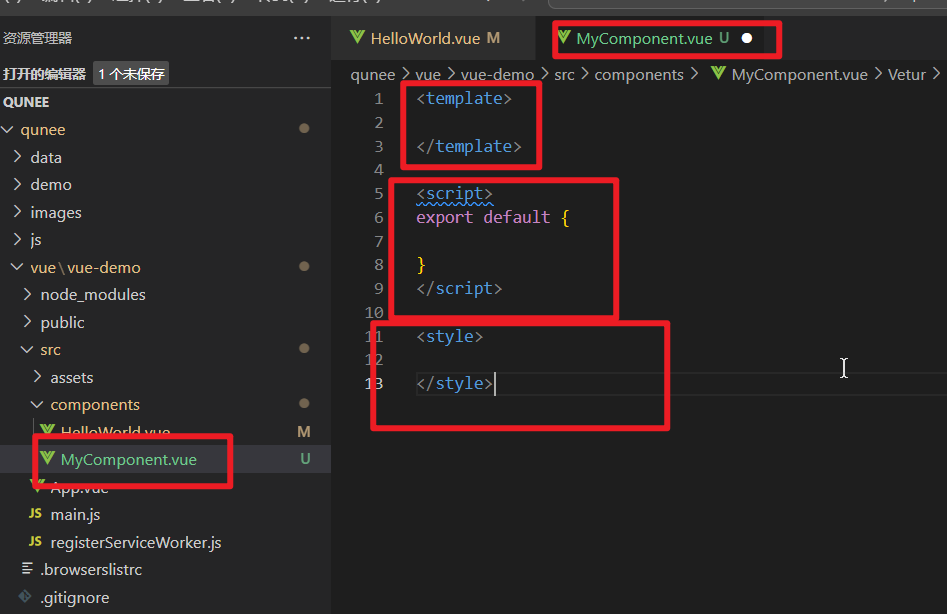Click line number 2 in the gutter
Screen dimensions: 947x614
(379, 123)
